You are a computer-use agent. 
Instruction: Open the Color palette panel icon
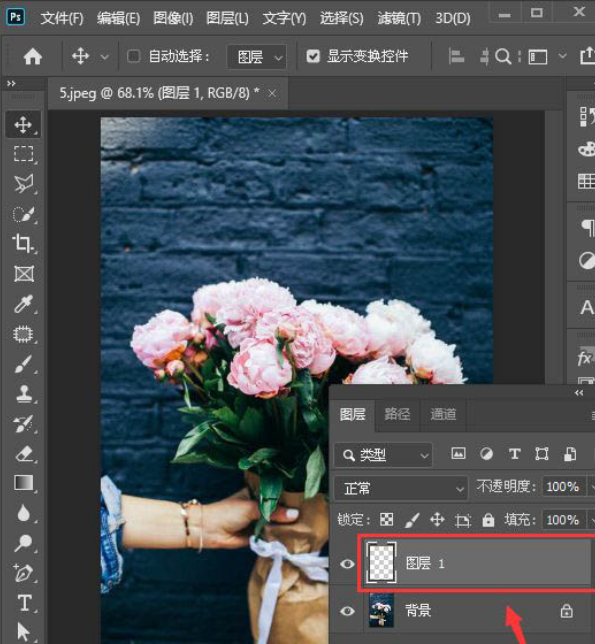click(x=586, y=149)
